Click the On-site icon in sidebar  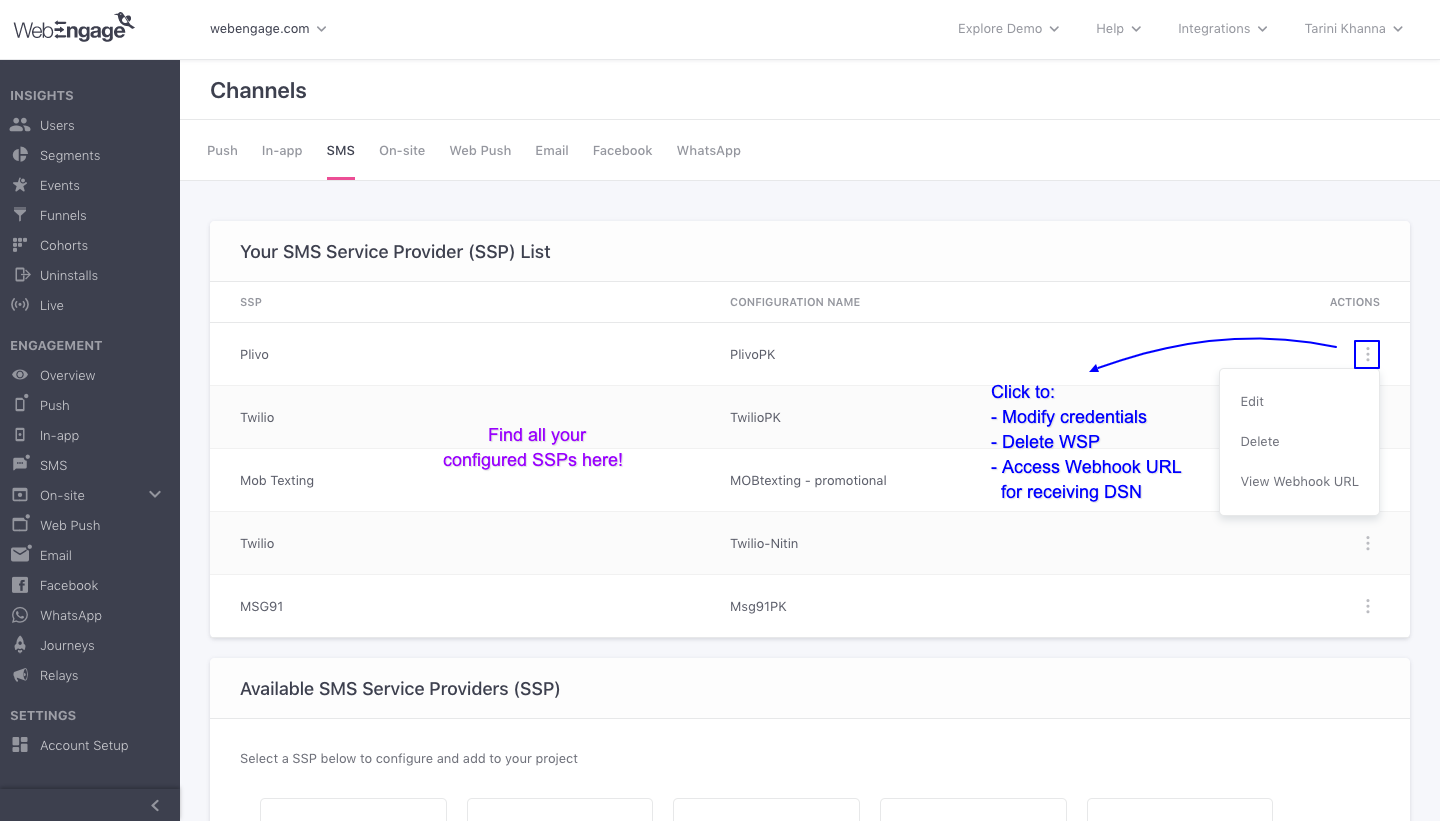(20, 495)
